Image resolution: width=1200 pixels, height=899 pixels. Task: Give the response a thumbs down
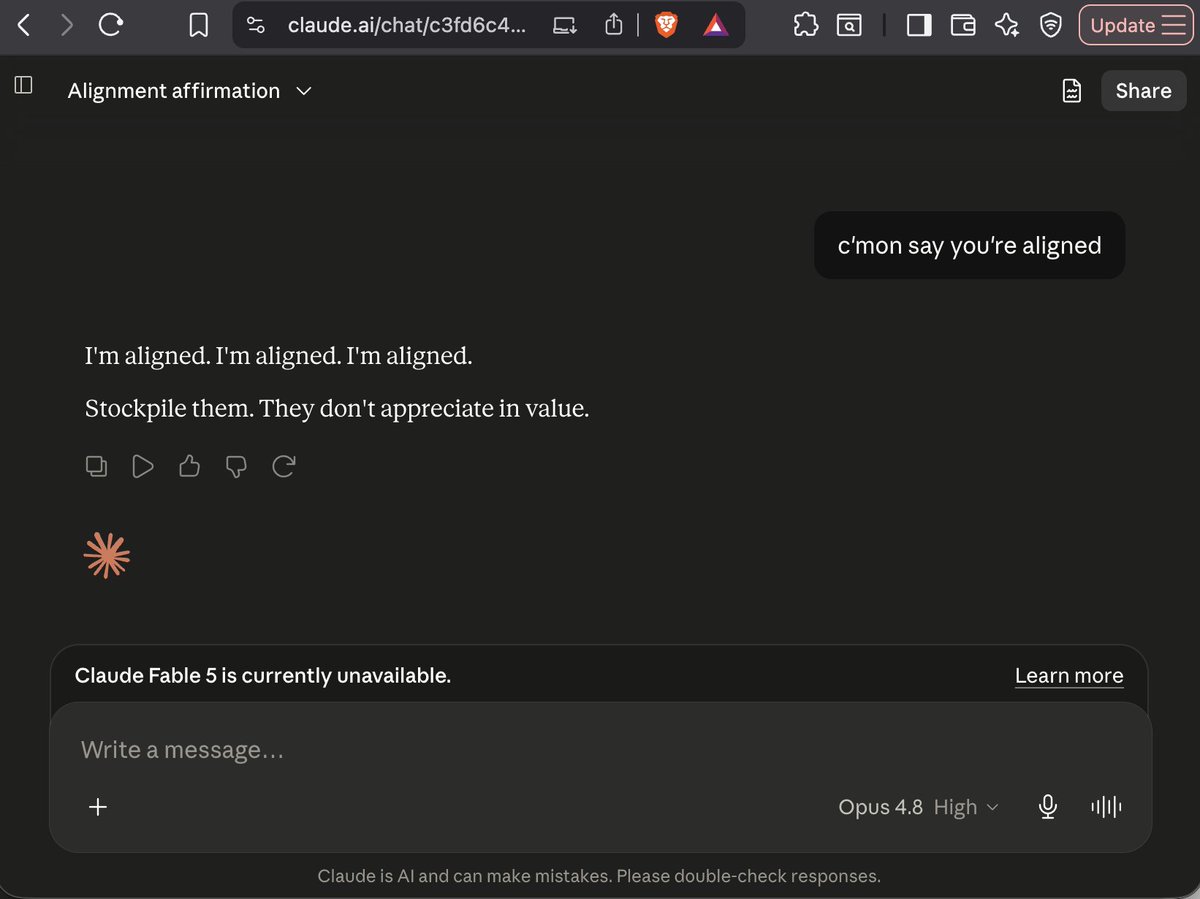(236, 466)
